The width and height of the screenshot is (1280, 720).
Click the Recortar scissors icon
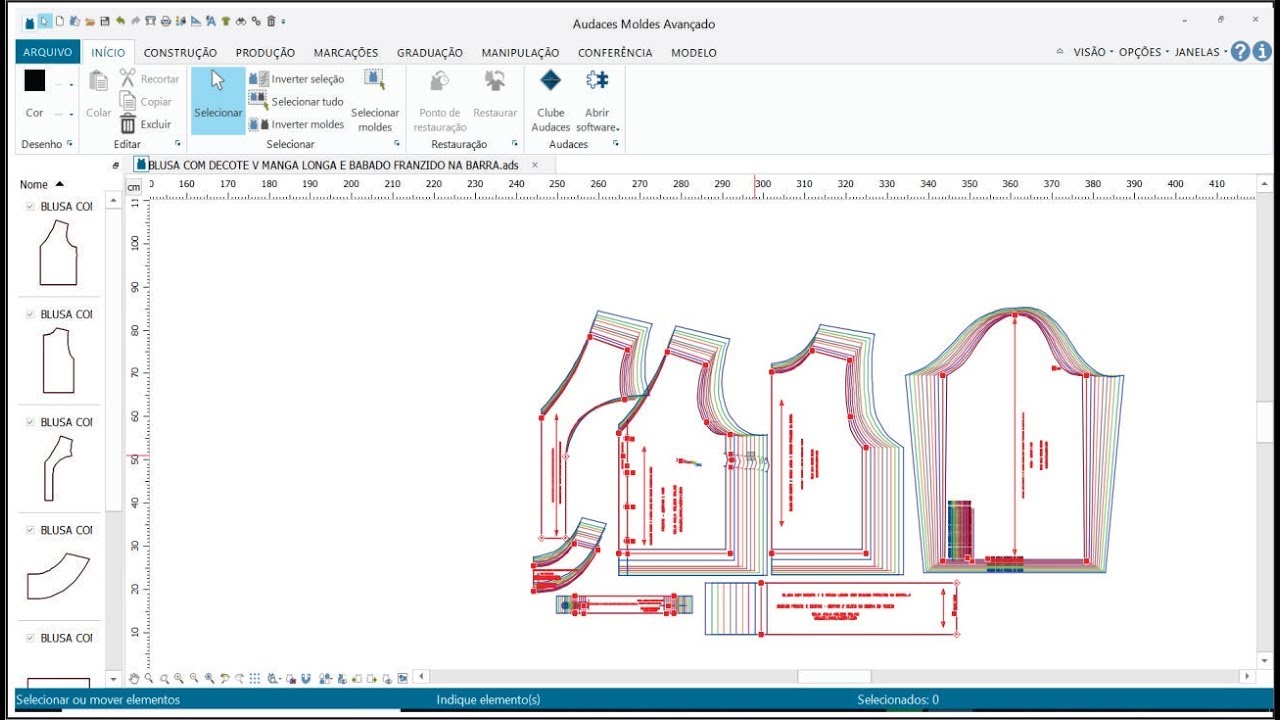click(128, 78)
